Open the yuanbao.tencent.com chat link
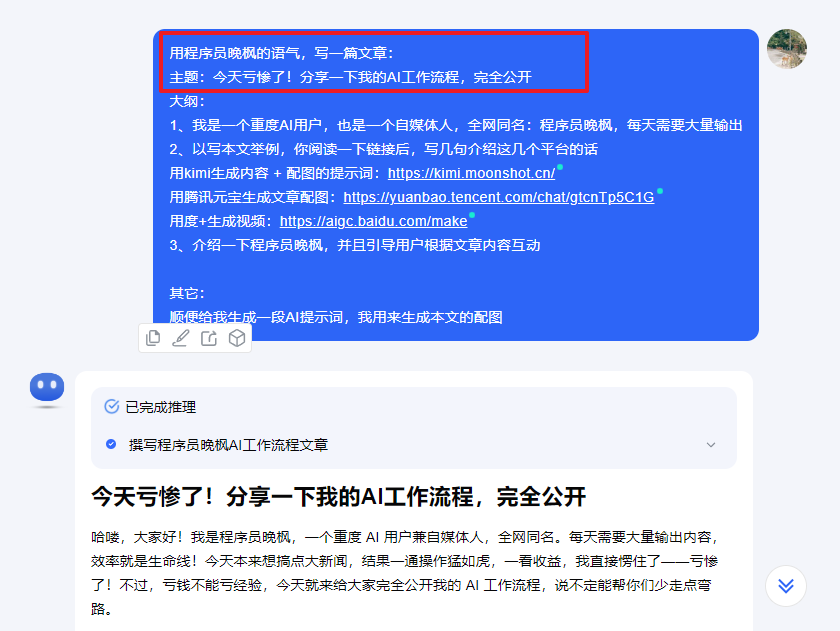 pyautogui.click(x=498, y=197)
